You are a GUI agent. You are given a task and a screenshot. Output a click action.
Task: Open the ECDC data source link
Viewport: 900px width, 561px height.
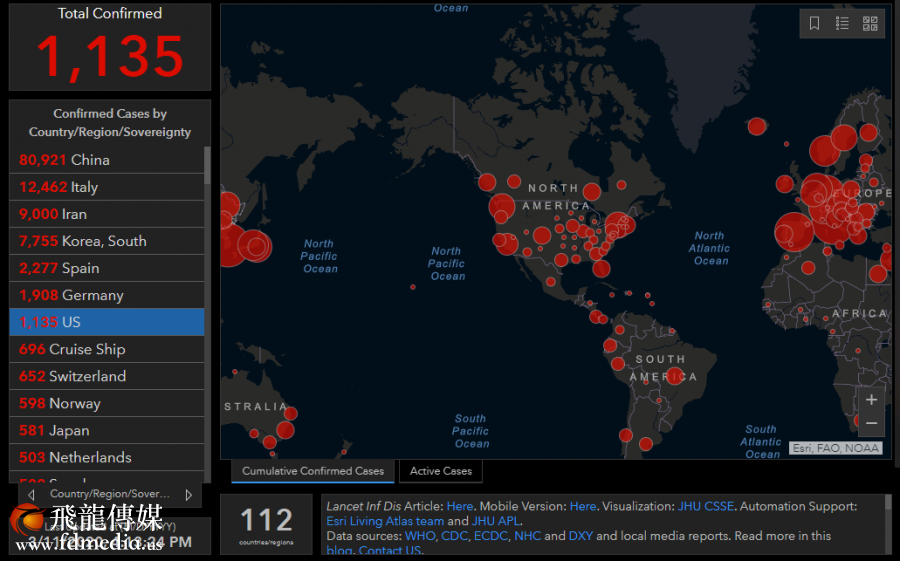pos(489,536)
